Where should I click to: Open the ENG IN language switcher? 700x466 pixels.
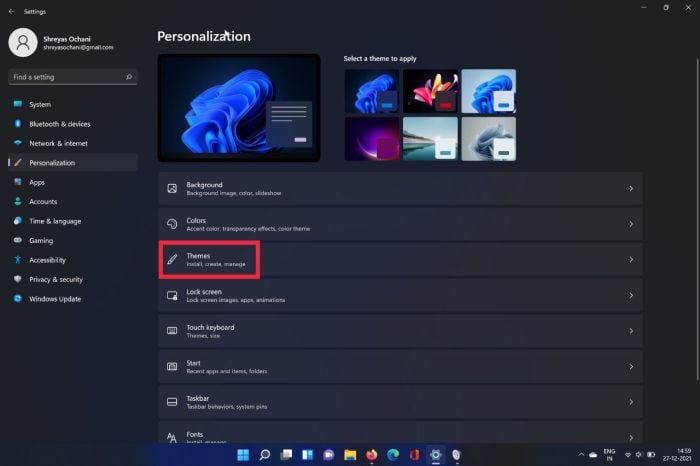[609, 455]
